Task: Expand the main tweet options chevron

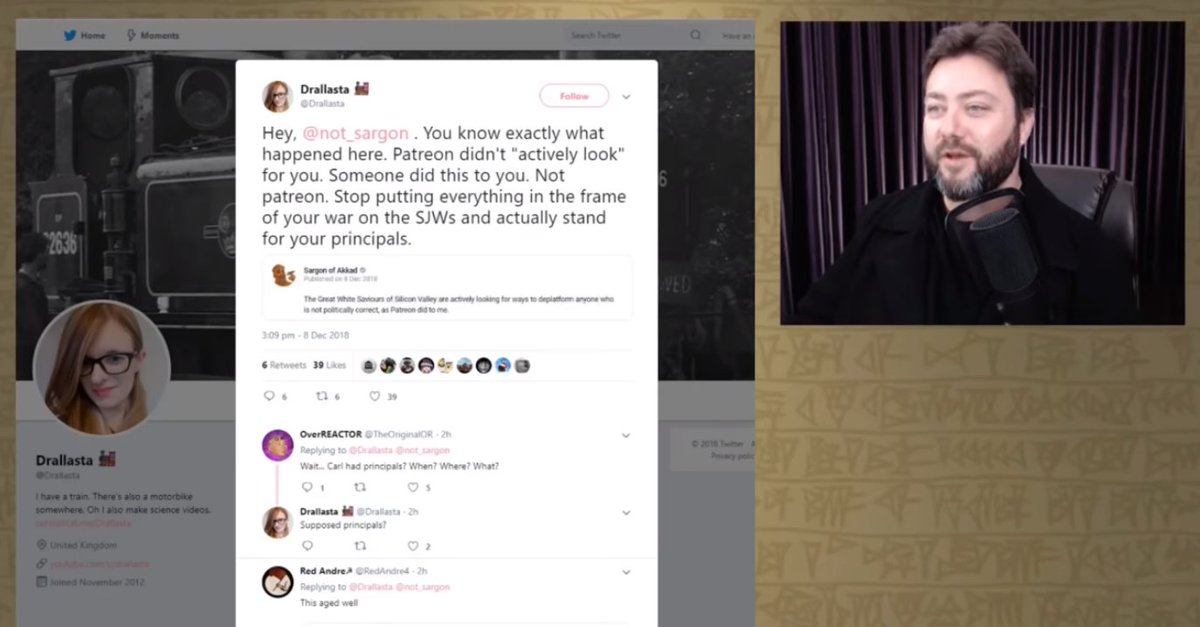Action: [627, 97]
